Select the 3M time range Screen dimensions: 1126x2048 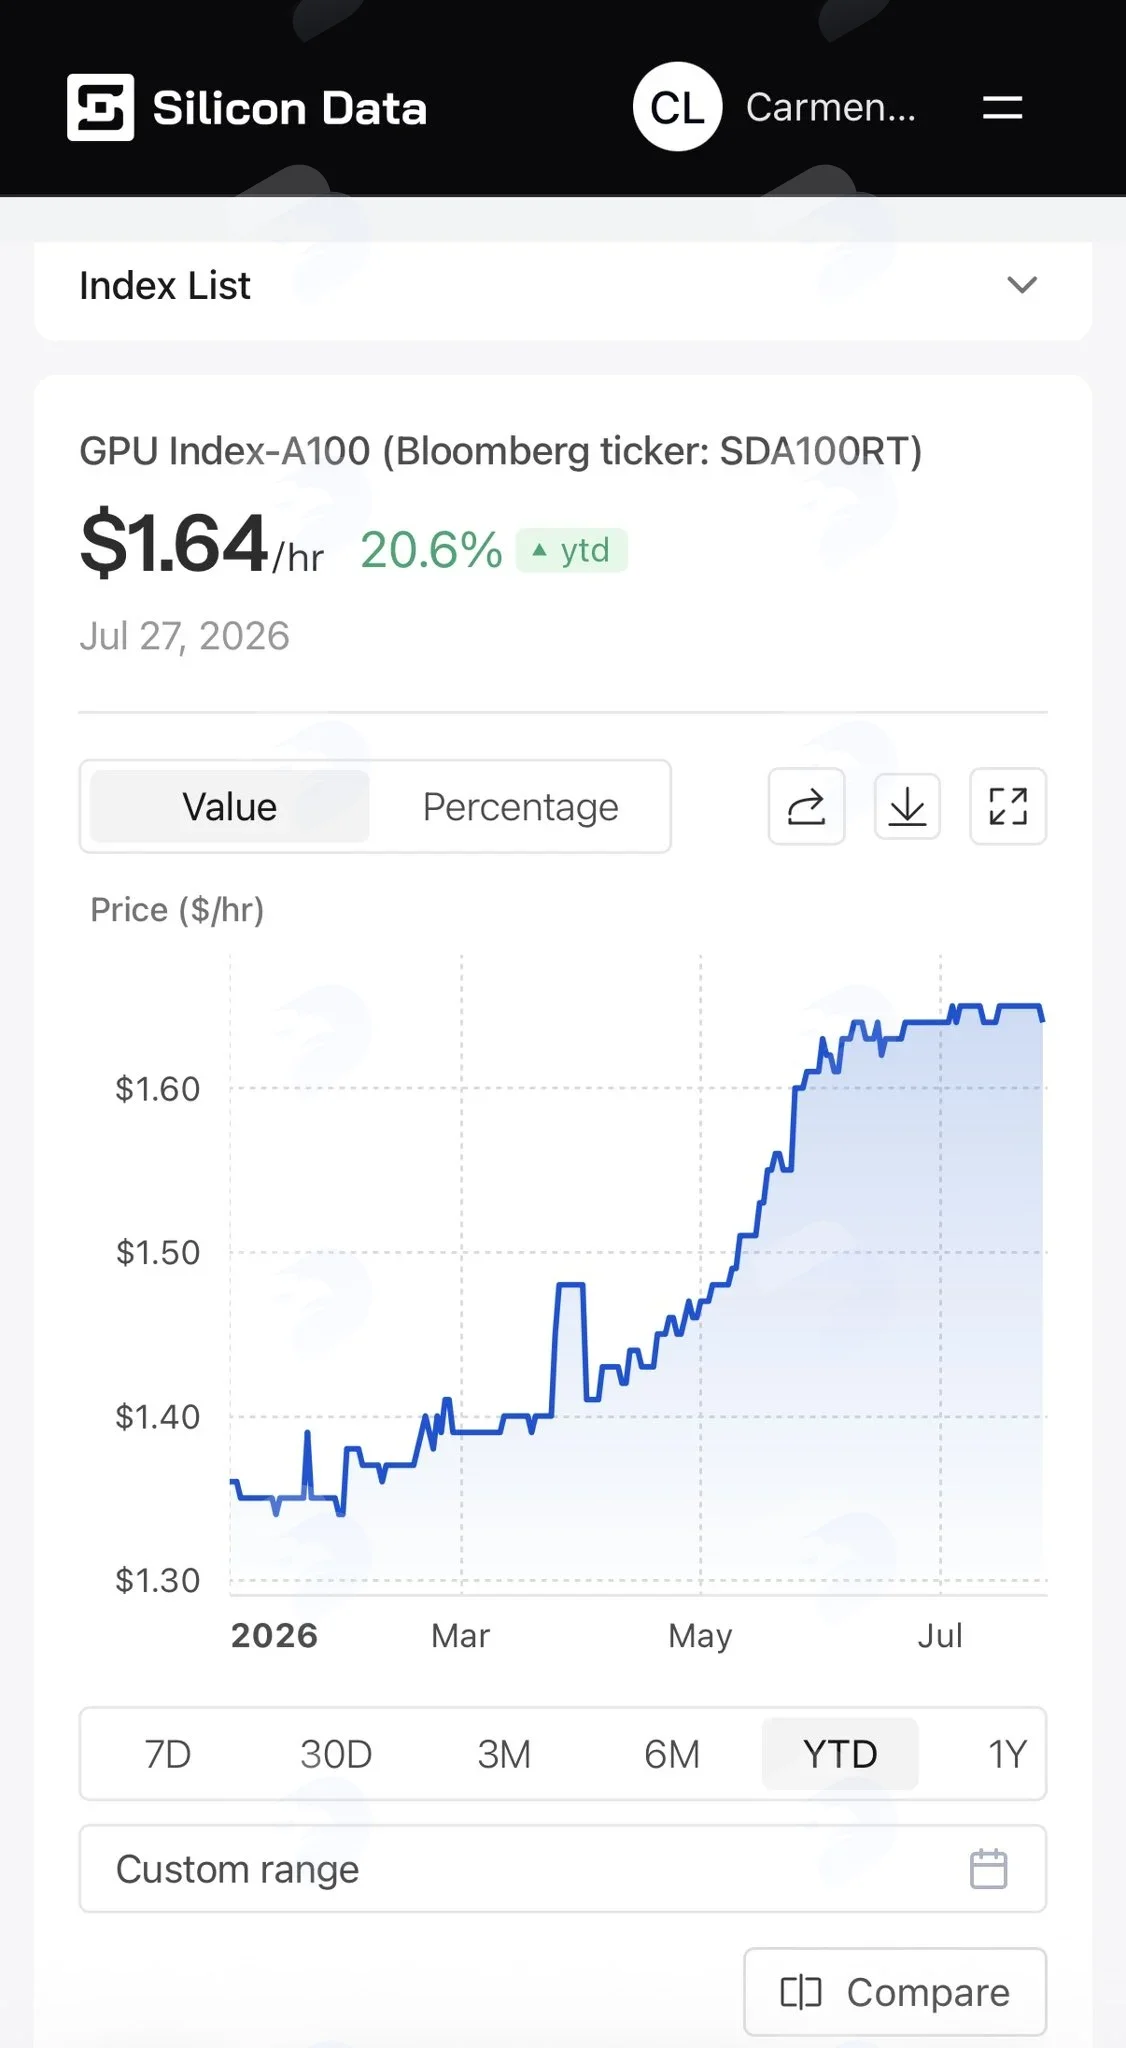pyautogui.click(x=504, y=1754)
